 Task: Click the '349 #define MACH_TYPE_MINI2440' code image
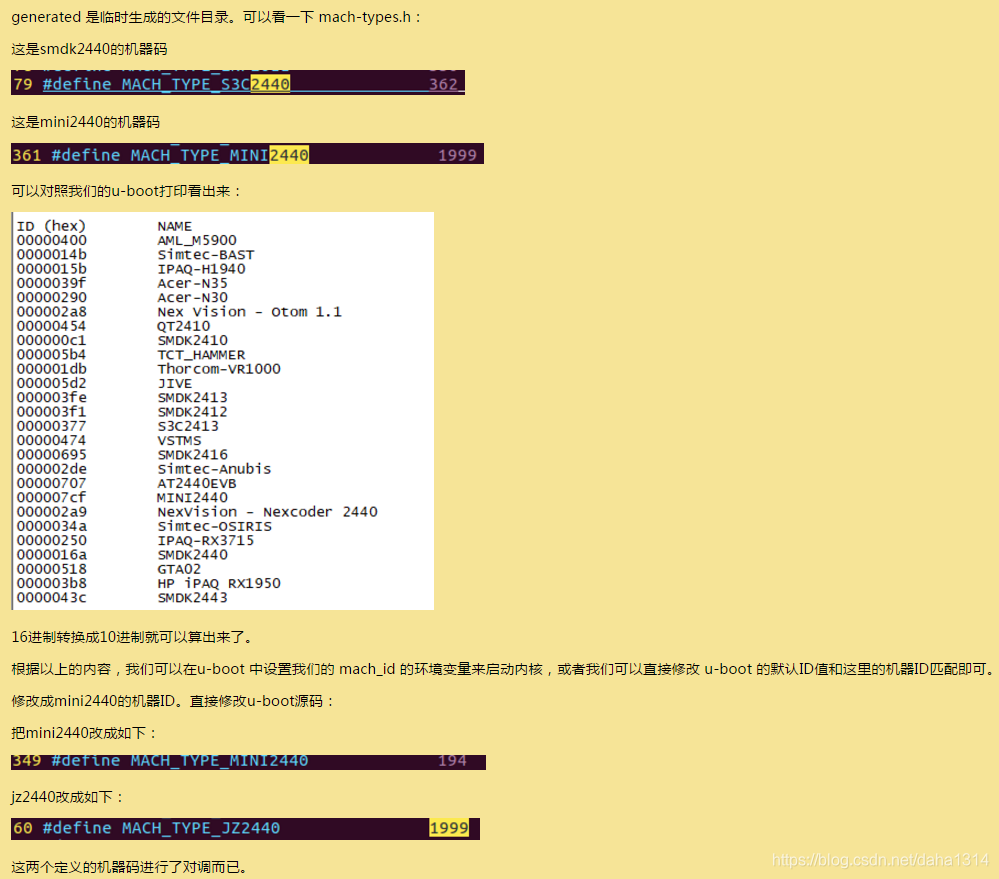click(x=248, y=762)
